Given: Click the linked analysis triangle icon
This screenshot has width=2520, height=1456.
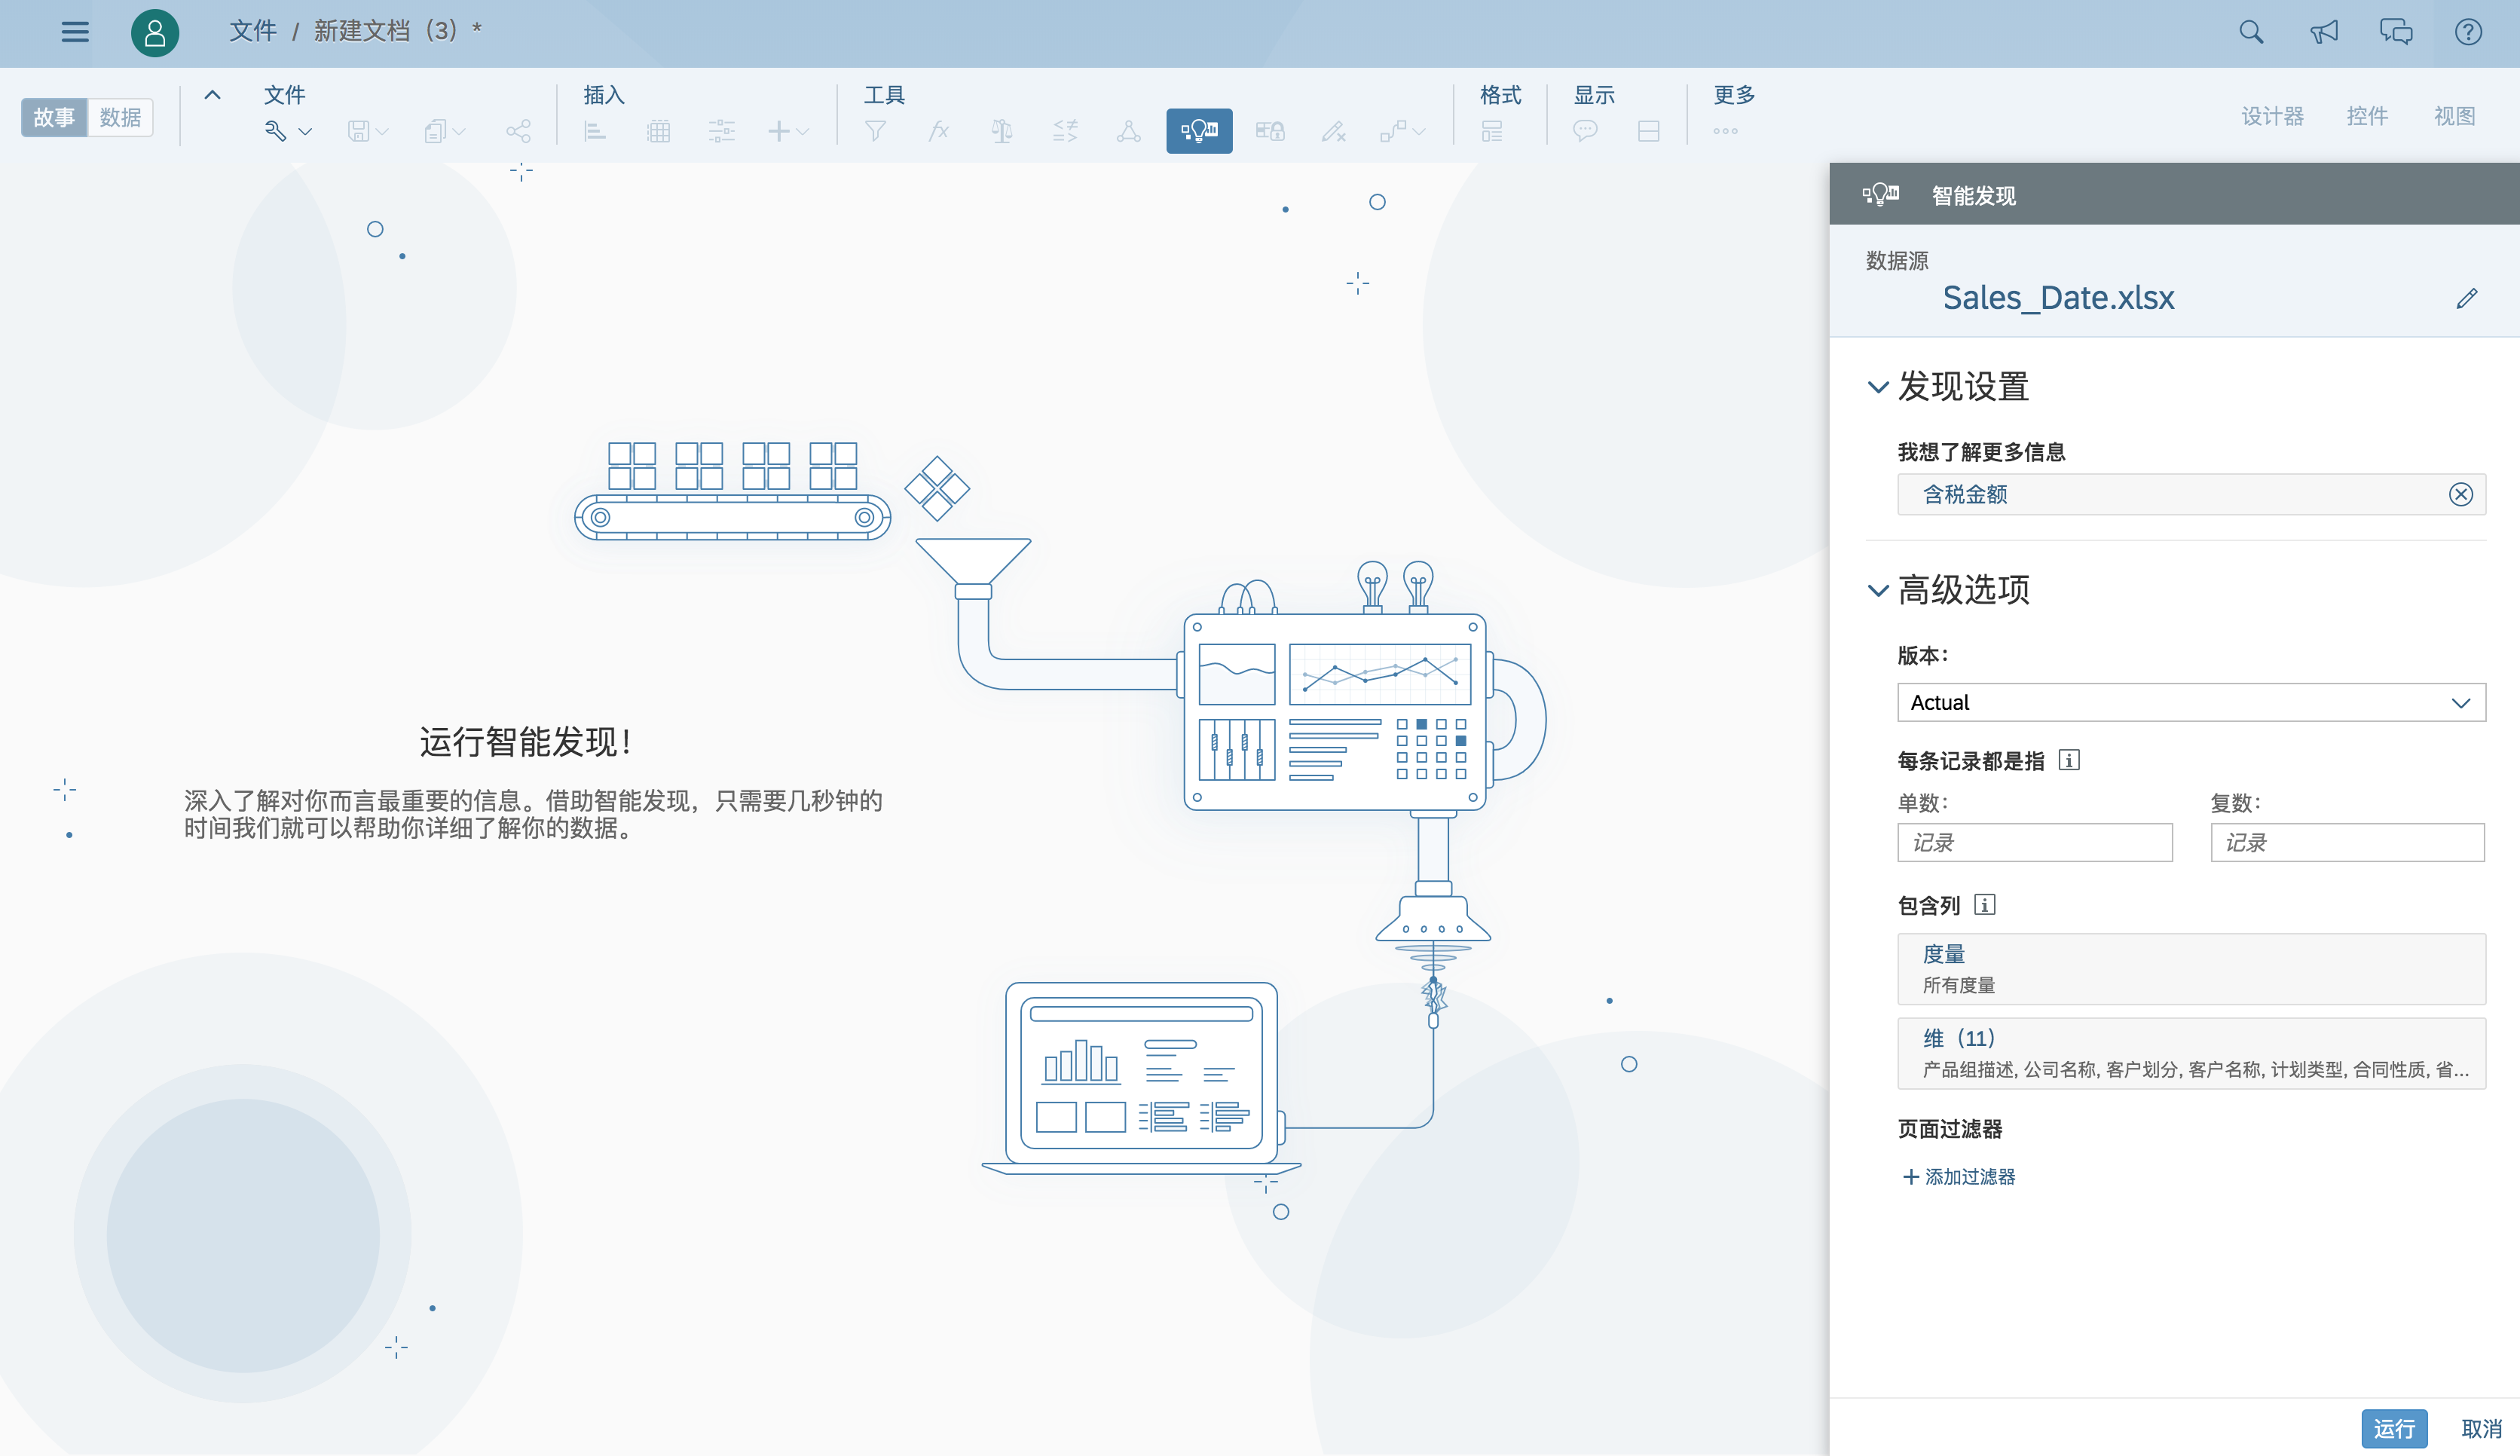Looking at the screenshot, I should pos(1128,131).
